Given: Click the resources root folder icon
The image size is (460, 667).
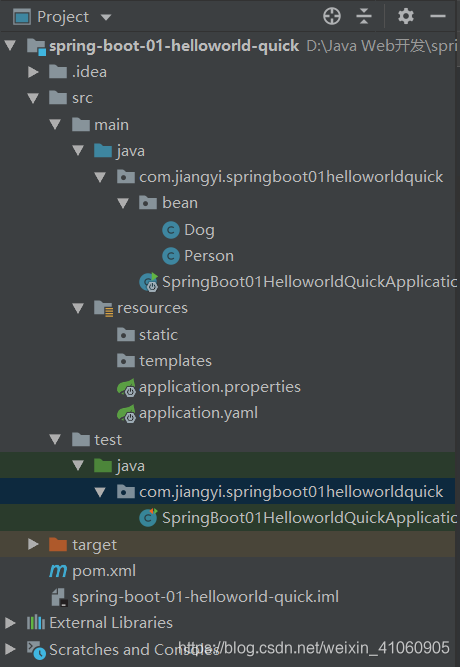Looking at the screenshot, I should (103, 308).
